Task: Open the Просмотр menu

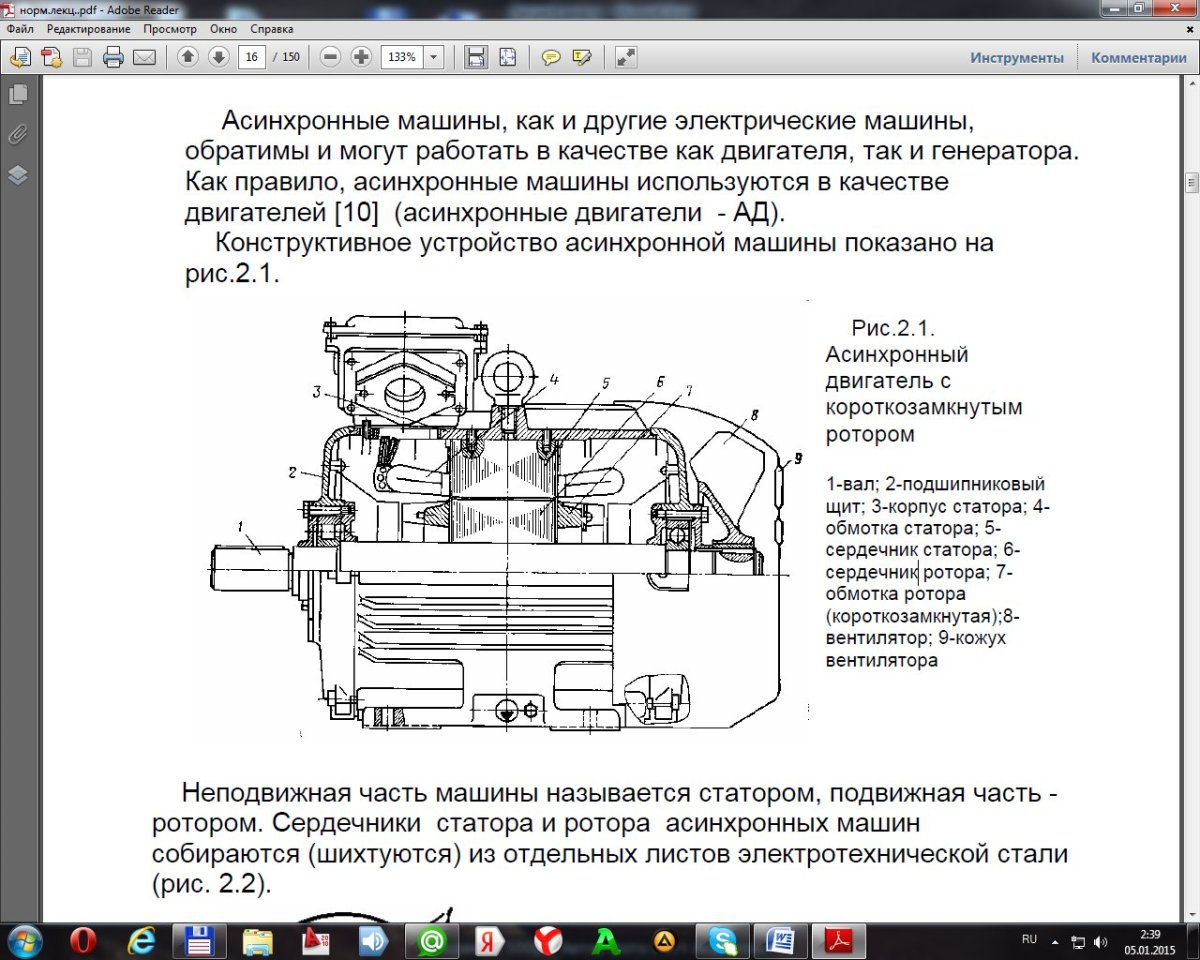Action: (x=169, y=29)
